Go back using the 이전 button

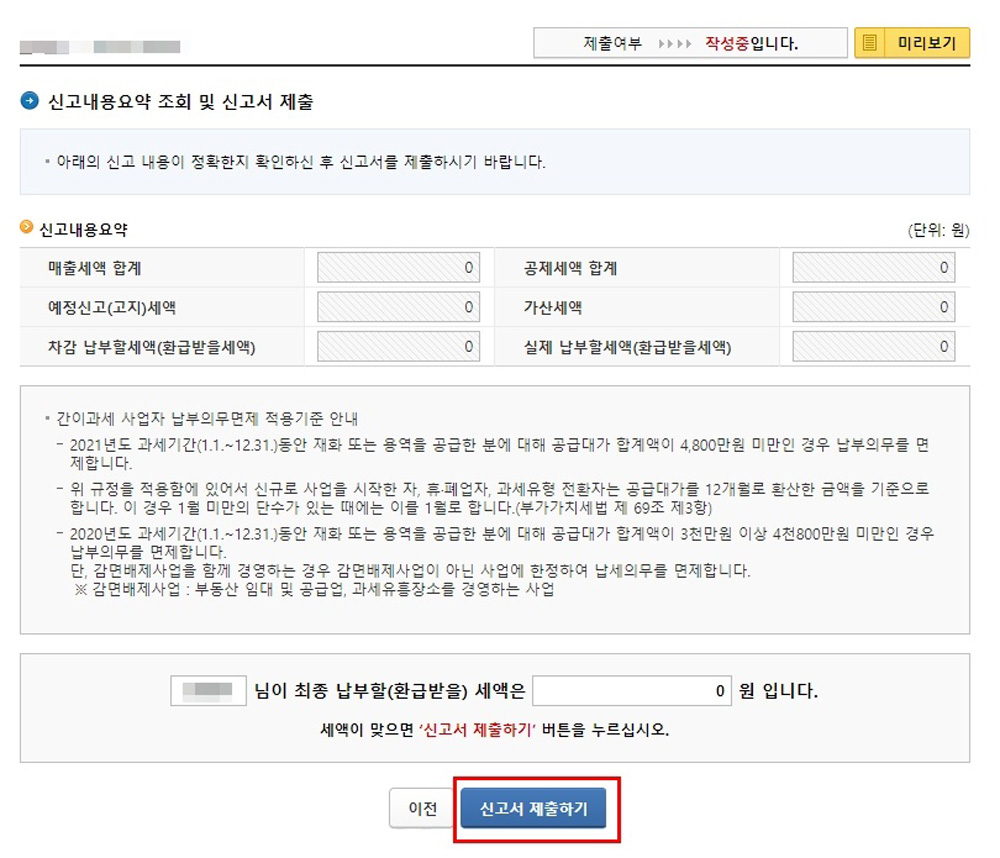point(422,808)
